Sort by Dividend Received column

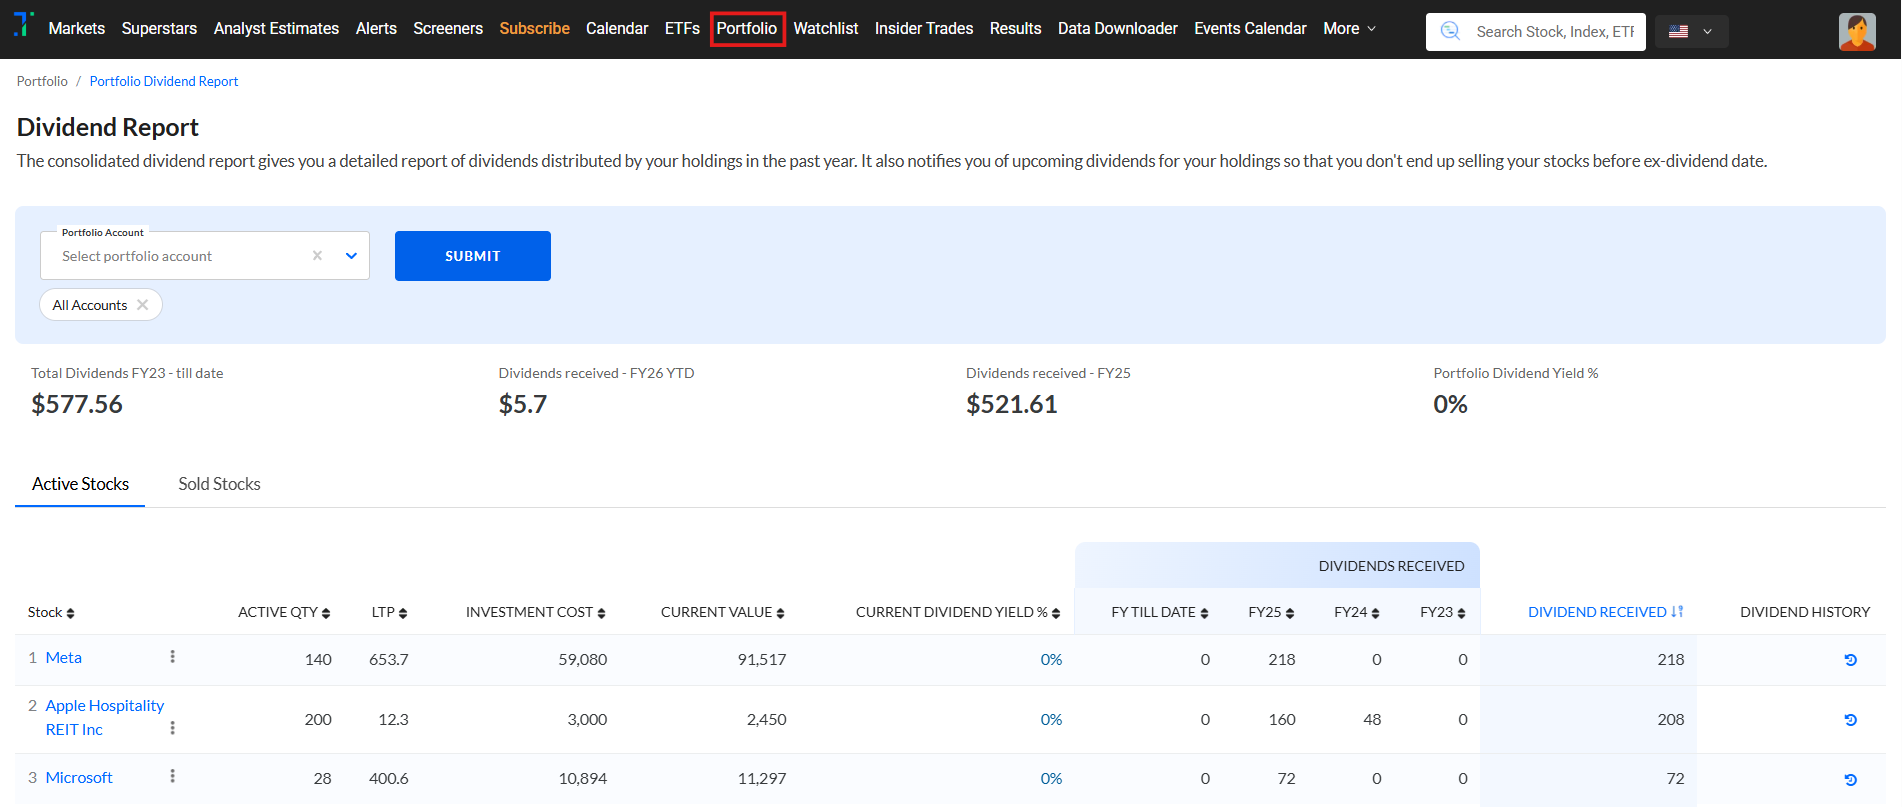tap(1605, 613)
